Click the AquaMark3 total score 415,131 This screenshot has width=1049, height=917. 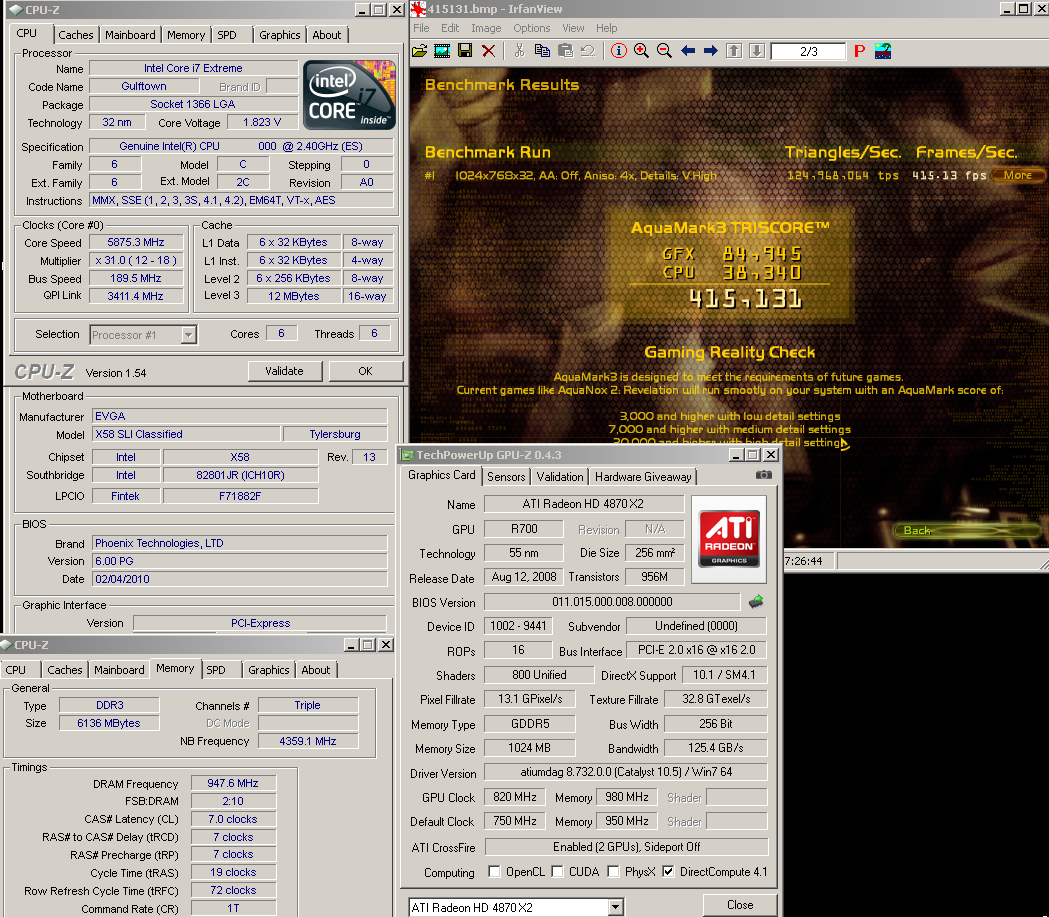point(745,299)
